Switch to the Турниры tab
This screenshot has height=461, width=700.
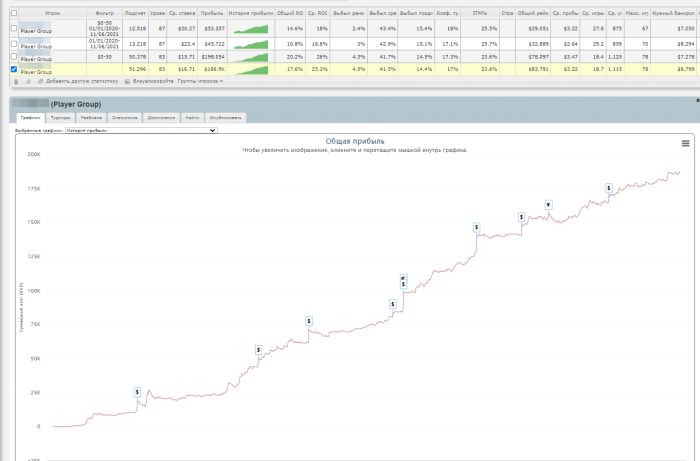[60, 117]
